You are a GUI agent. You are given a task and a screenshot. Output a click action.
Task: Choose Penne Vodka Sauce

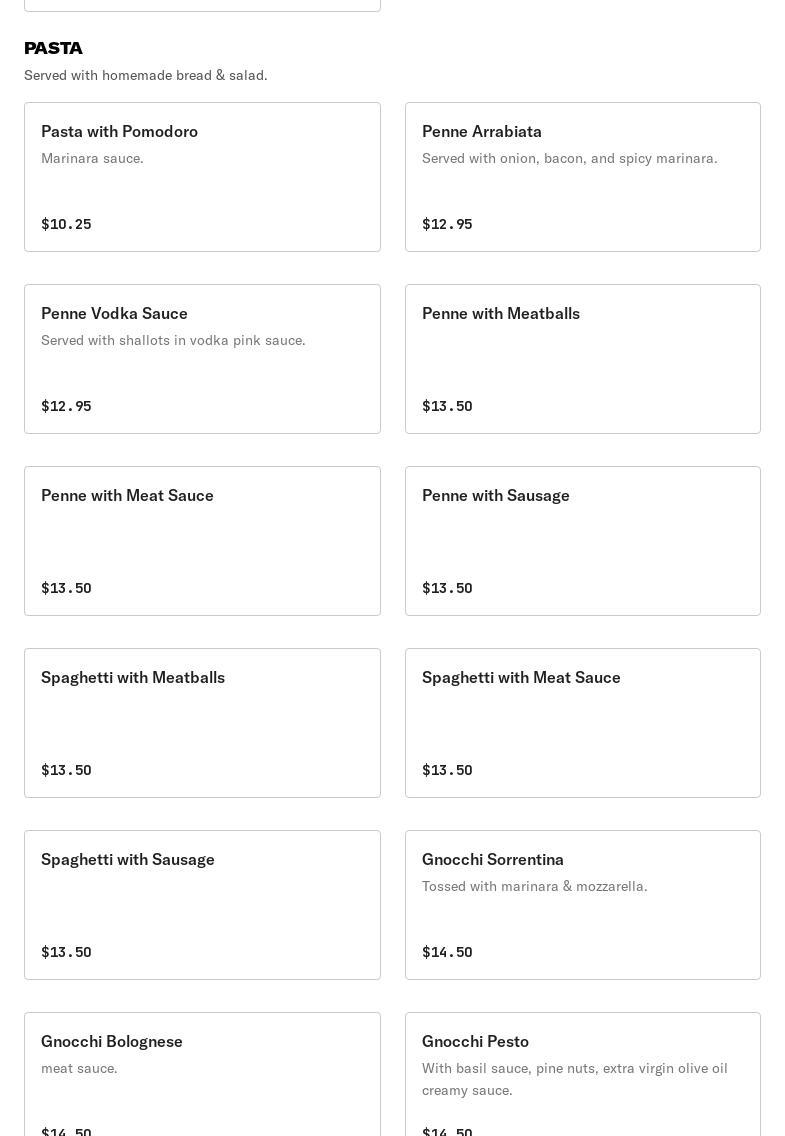202,359
